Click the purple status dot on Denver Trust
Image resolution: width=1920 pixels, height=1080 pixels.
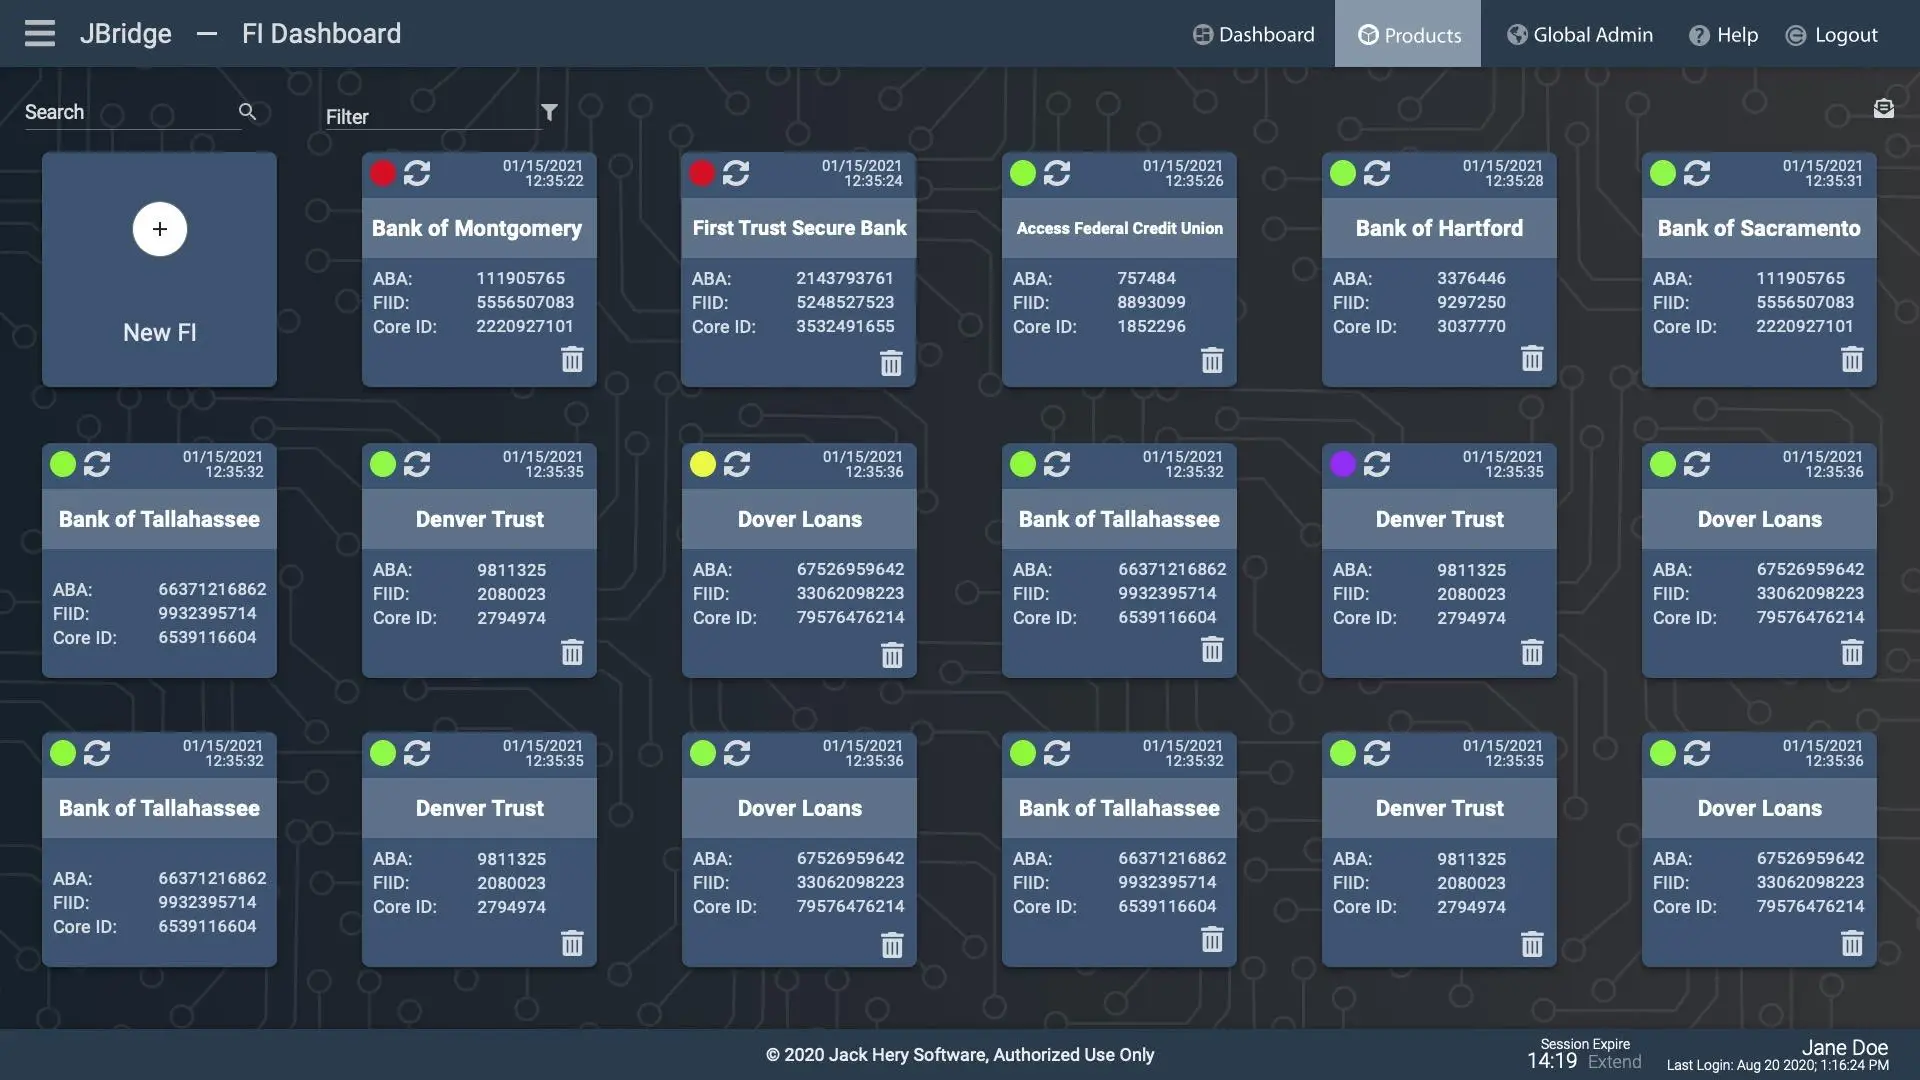click(1343, 464)
